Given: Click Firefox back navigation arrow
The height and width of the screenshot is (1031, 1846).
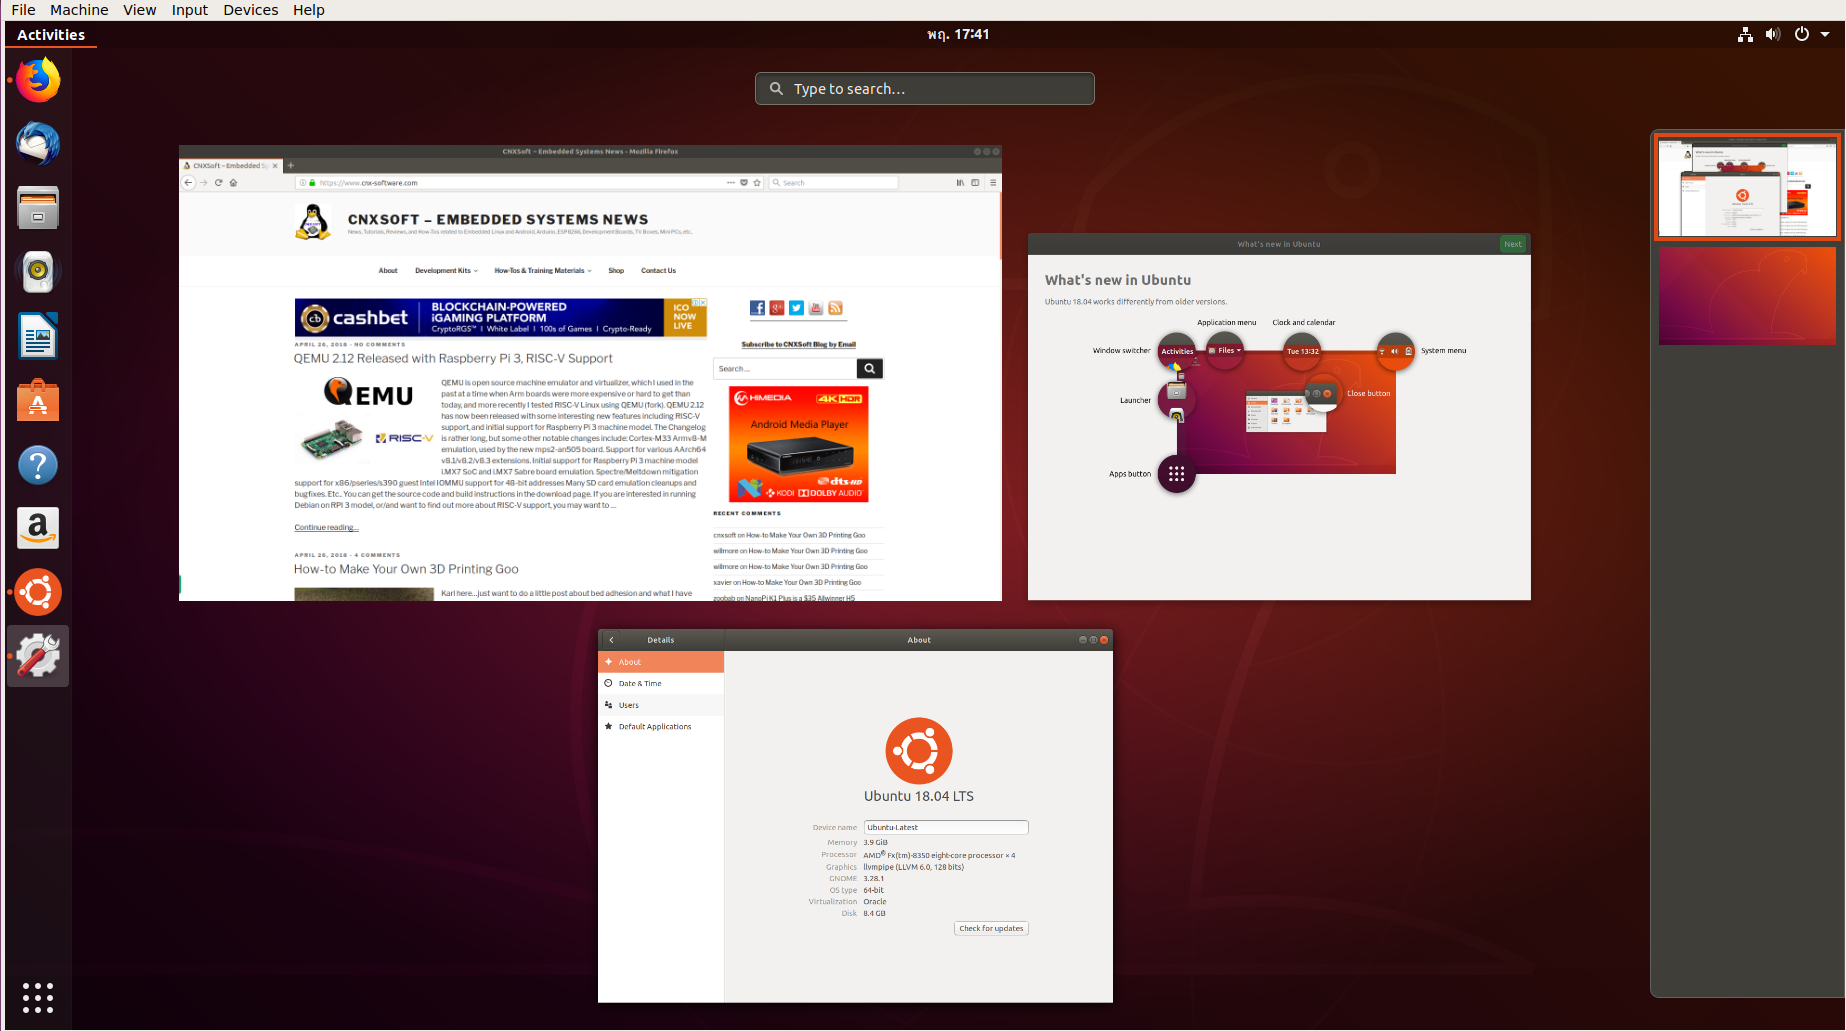Looking at the screenshot, I should (188, 183).
